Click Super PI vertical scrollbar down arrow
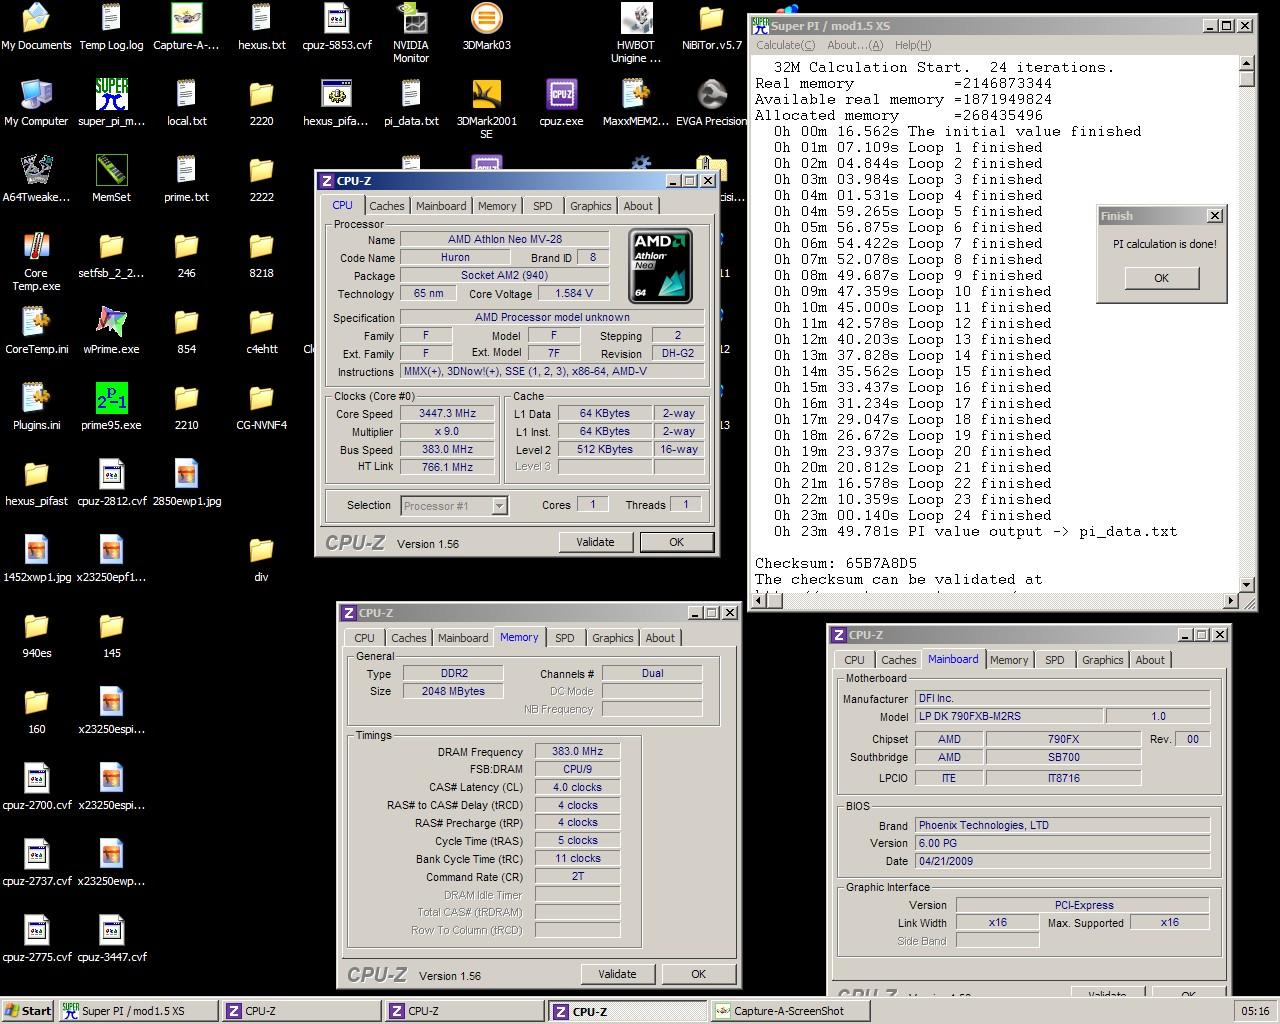This screenshot has width=1280, height=1024. pyautogui.click(x=1246, y=585)
